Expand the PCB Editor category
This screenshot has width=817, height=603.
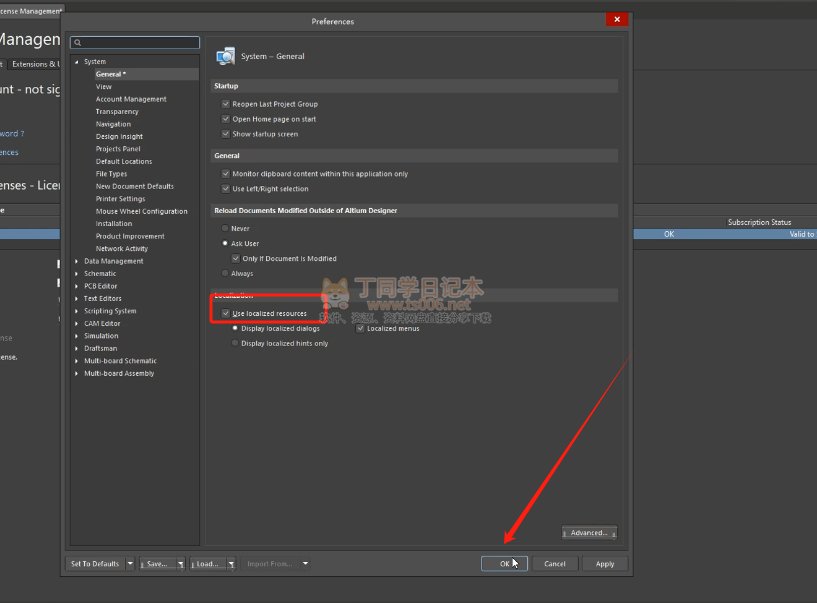(77, 286)
